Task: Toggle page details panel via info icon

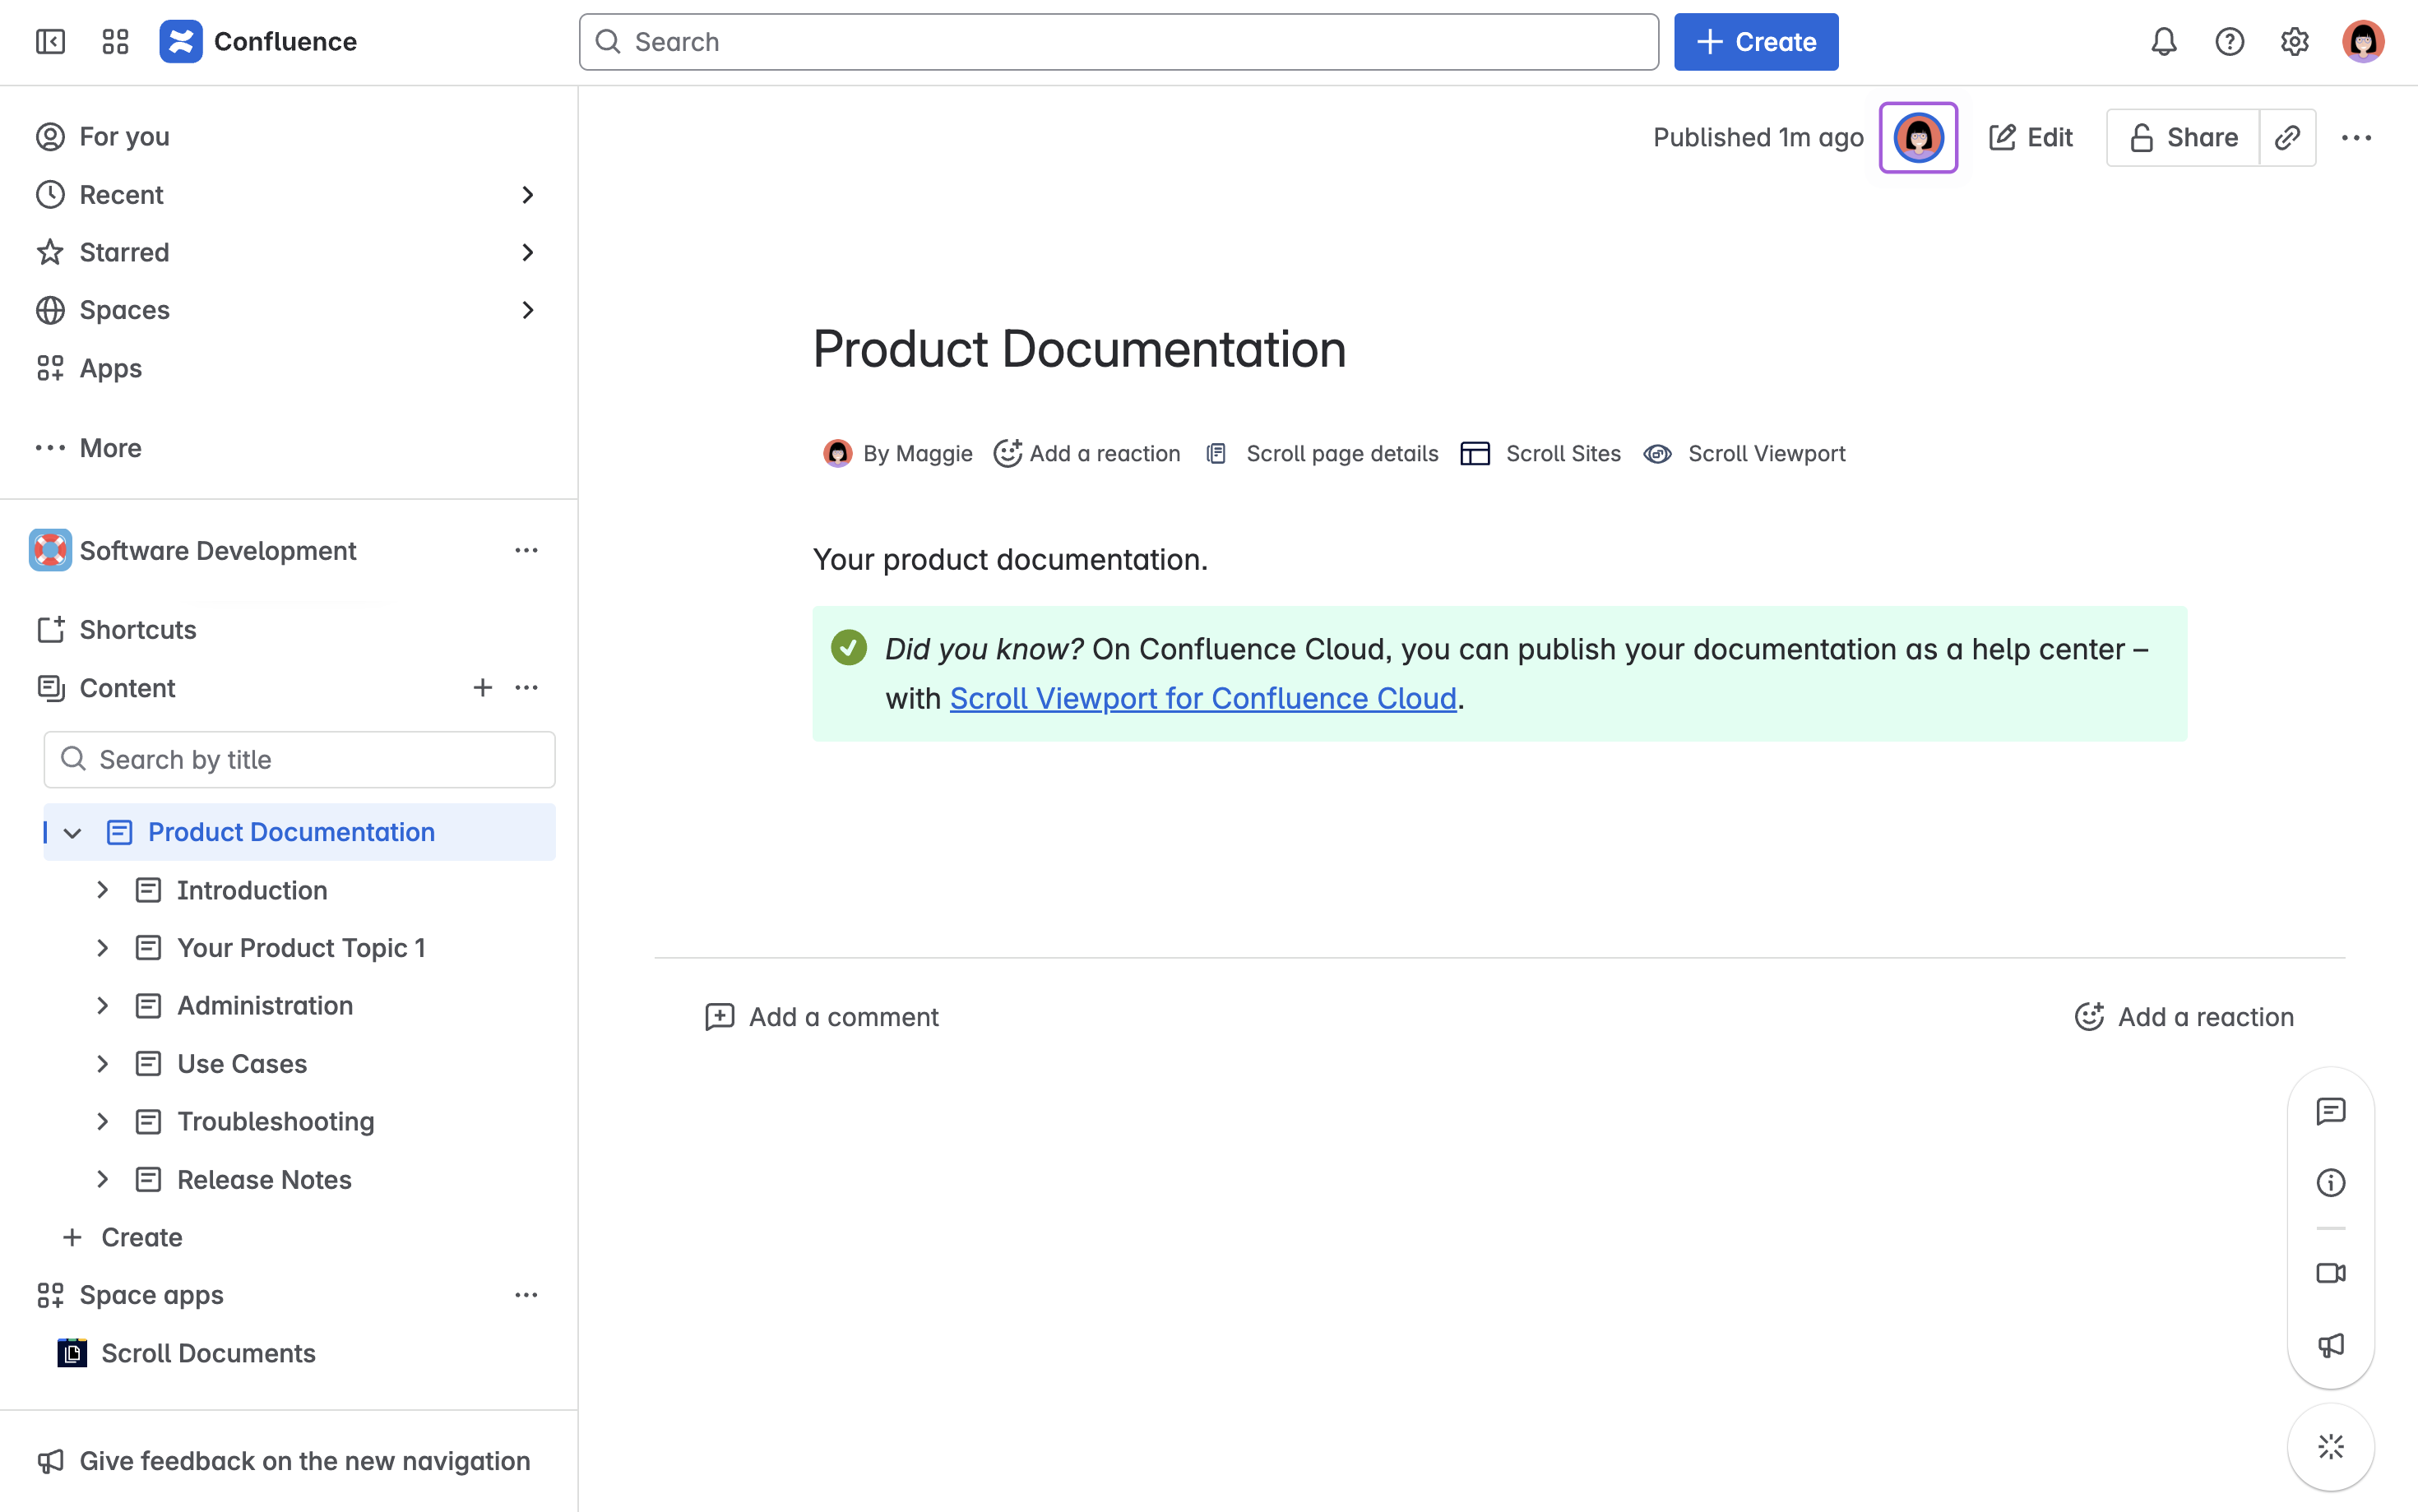Action: (x=2331, y=1183)
